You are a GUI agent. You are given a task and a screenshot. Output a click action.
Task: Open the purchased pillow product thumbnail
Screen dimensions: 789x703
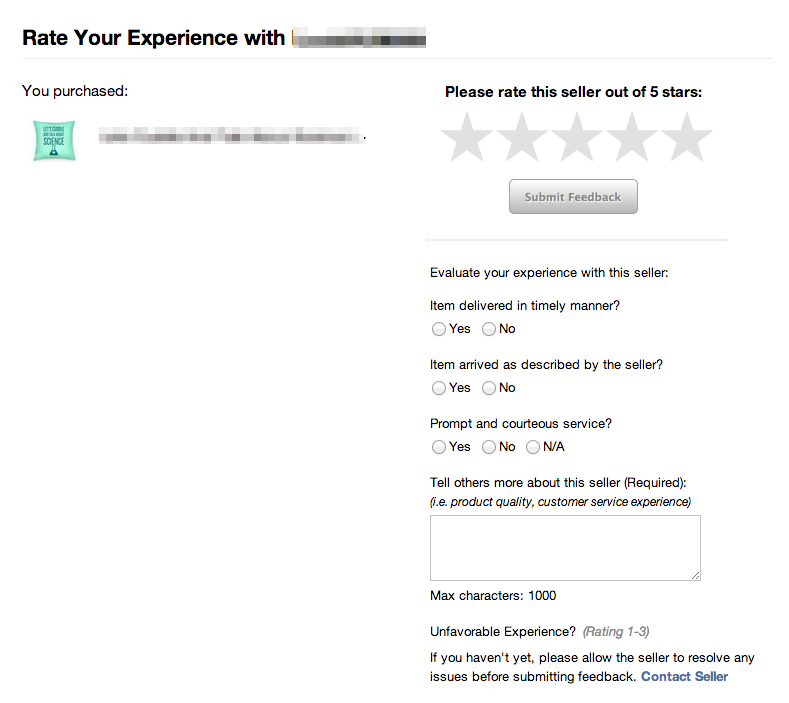tap(54, 140)
